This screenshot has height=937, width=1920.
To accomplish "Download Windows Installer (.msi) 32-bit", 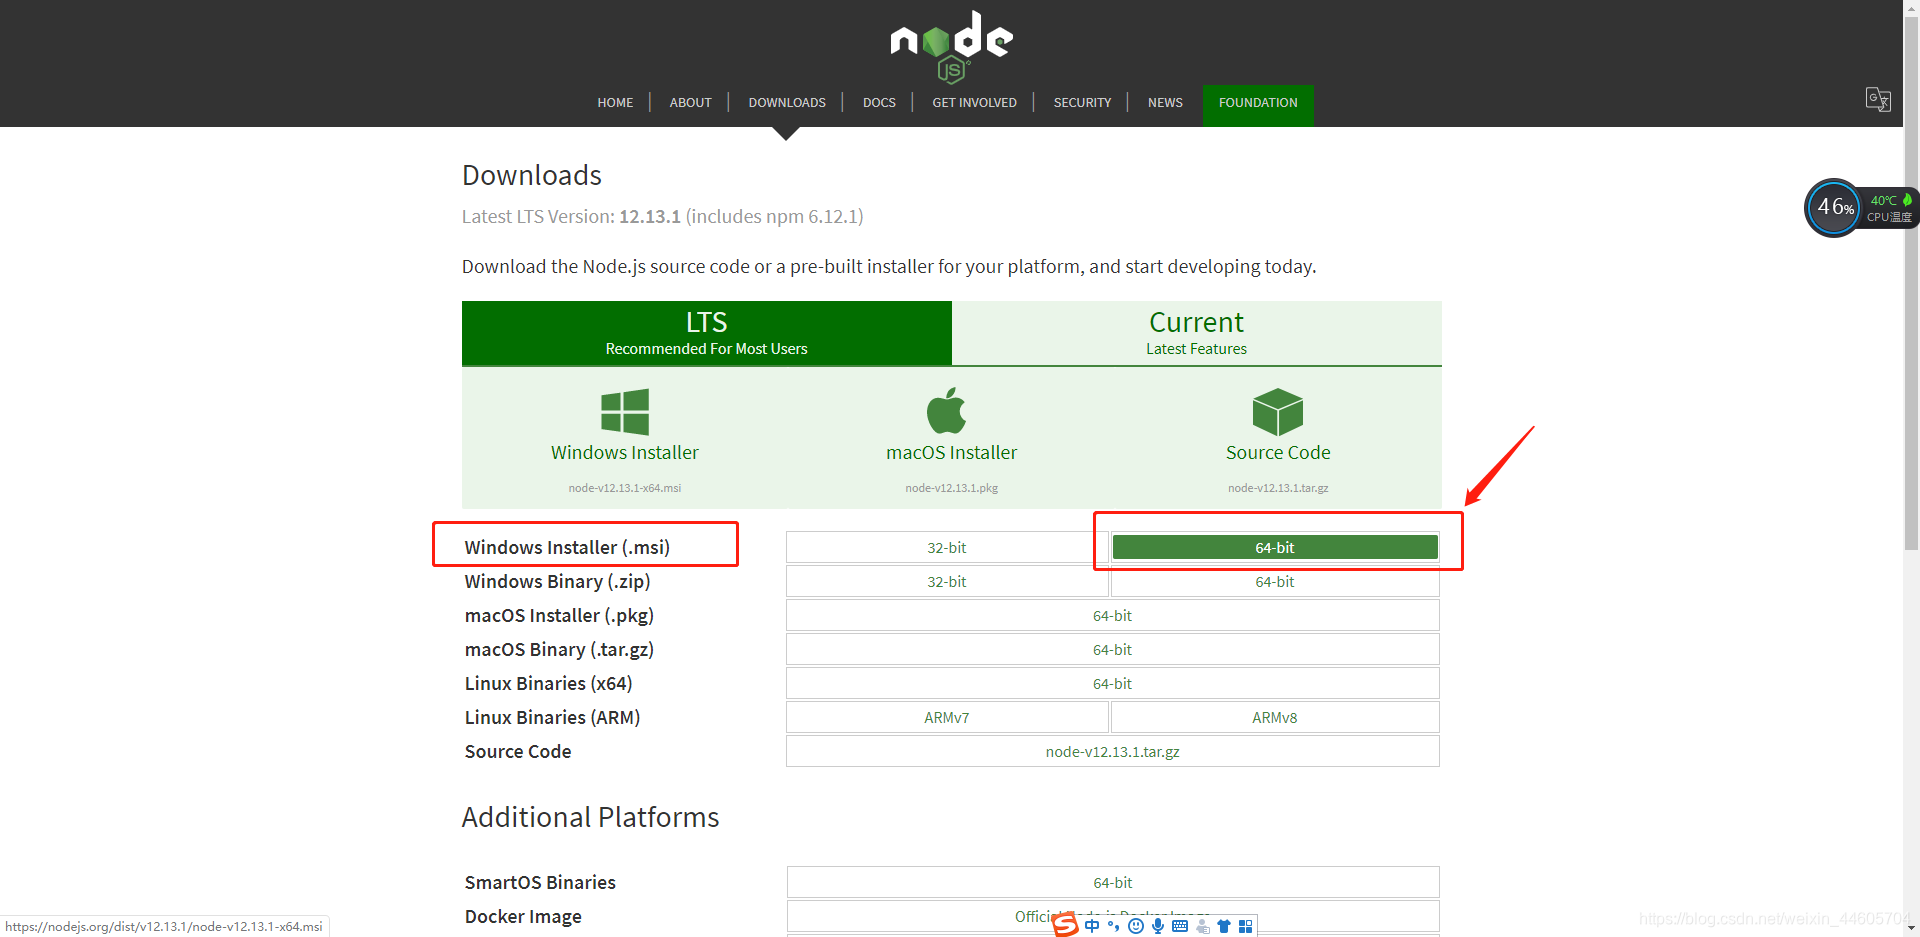I will click(946, 547).
